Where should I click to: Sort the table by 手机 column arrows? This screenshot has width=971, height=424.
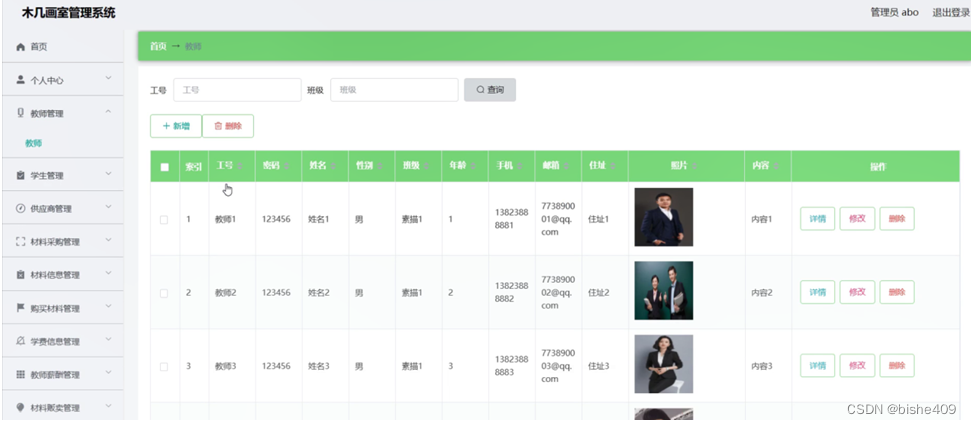[x=519, y=166]
